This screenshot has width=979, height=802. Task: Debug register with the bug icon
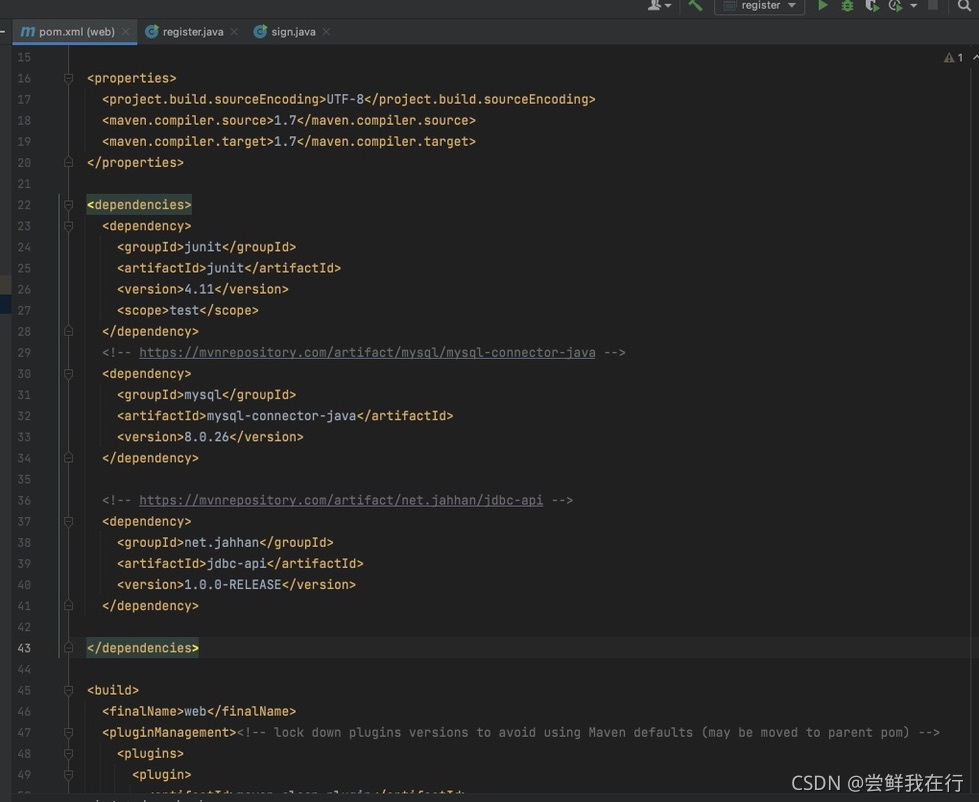847,6
